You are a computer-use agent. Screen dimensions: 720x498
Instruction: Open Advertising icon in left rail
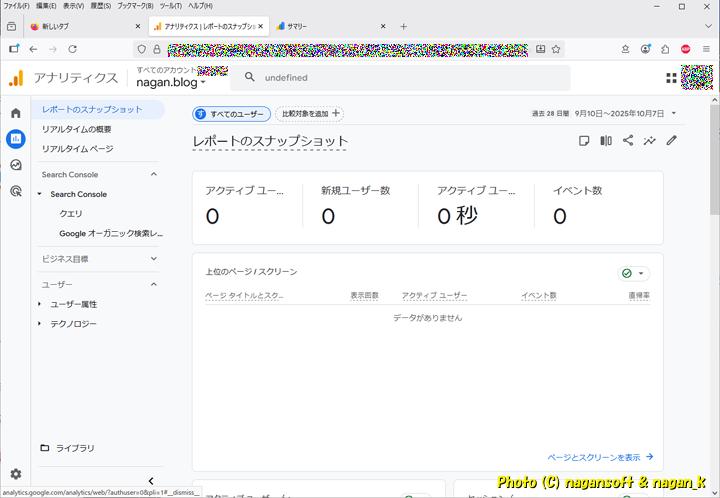click(x=15, y=191)
